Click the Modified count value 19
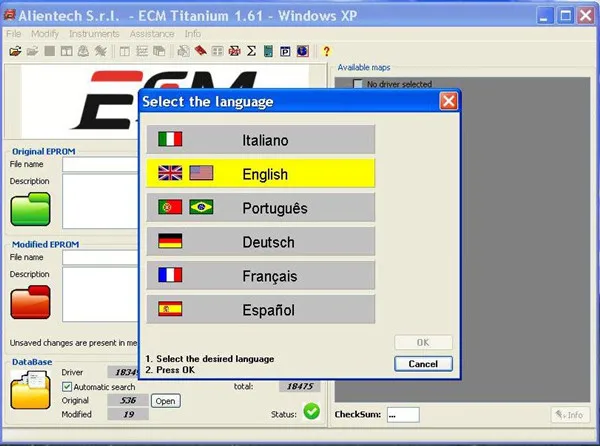Screen dimensions: 600x446 click(x=128, y=414)
